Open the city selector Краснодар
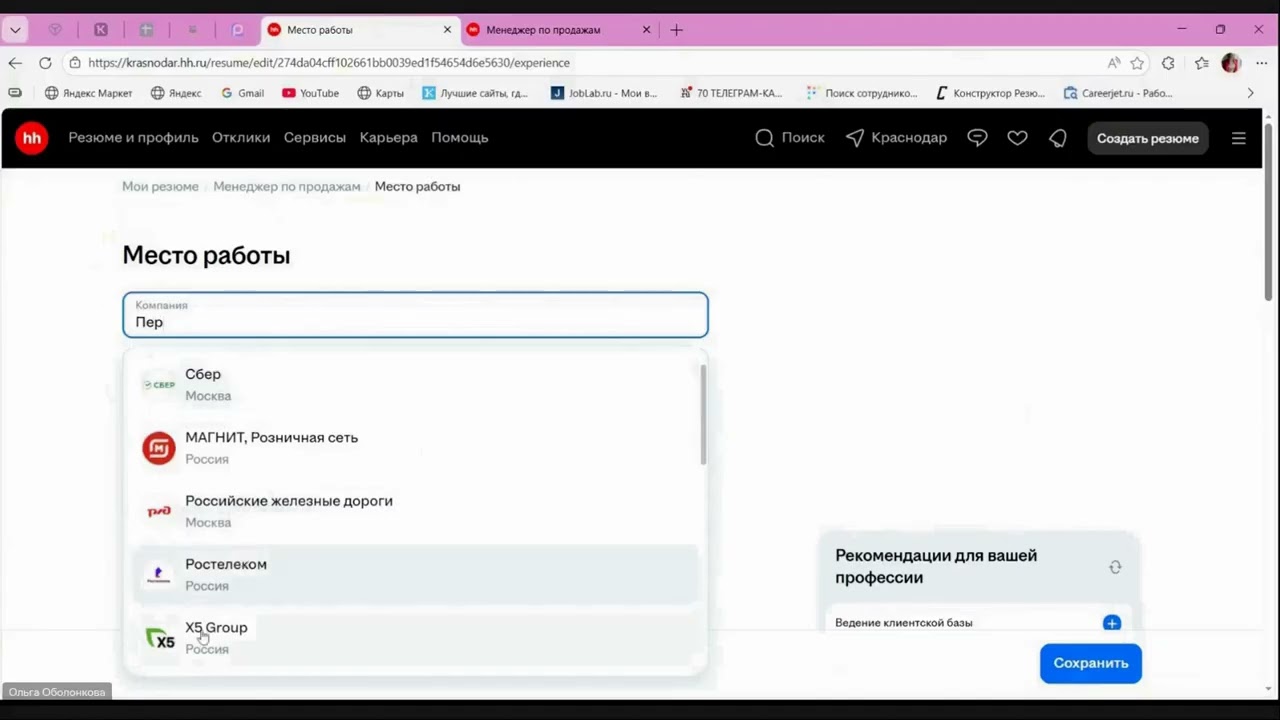Viewport: 1280px width, 720px height. pyautogui.click(x=896, y=138)
